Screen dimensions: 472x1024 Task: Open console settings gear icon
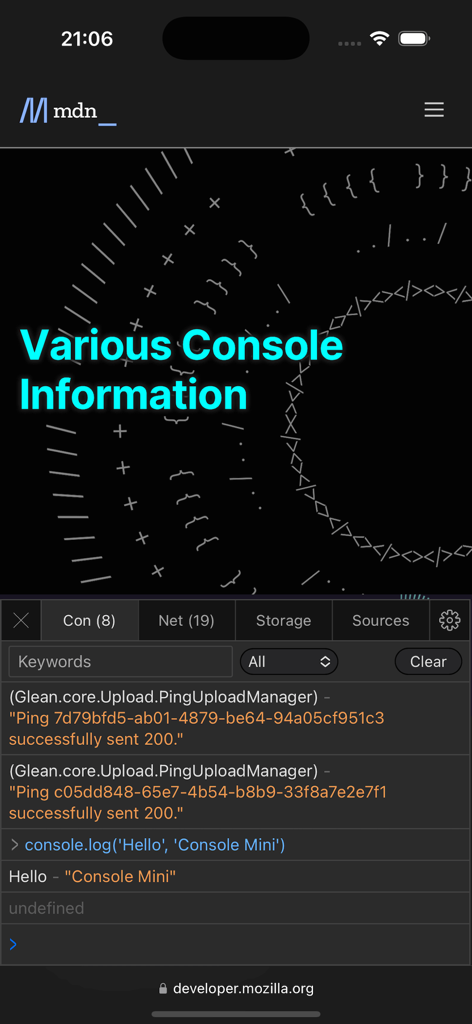coord(450,620)
